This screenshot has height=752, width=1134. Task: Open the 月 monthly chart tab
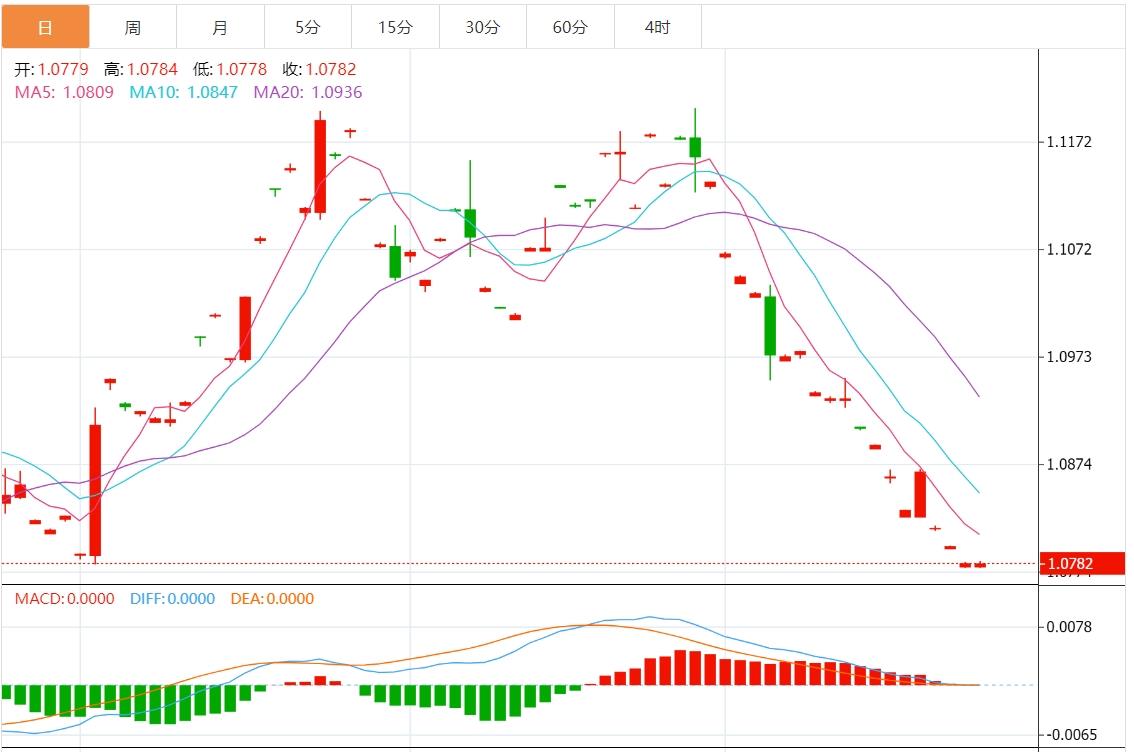point(220,27)
